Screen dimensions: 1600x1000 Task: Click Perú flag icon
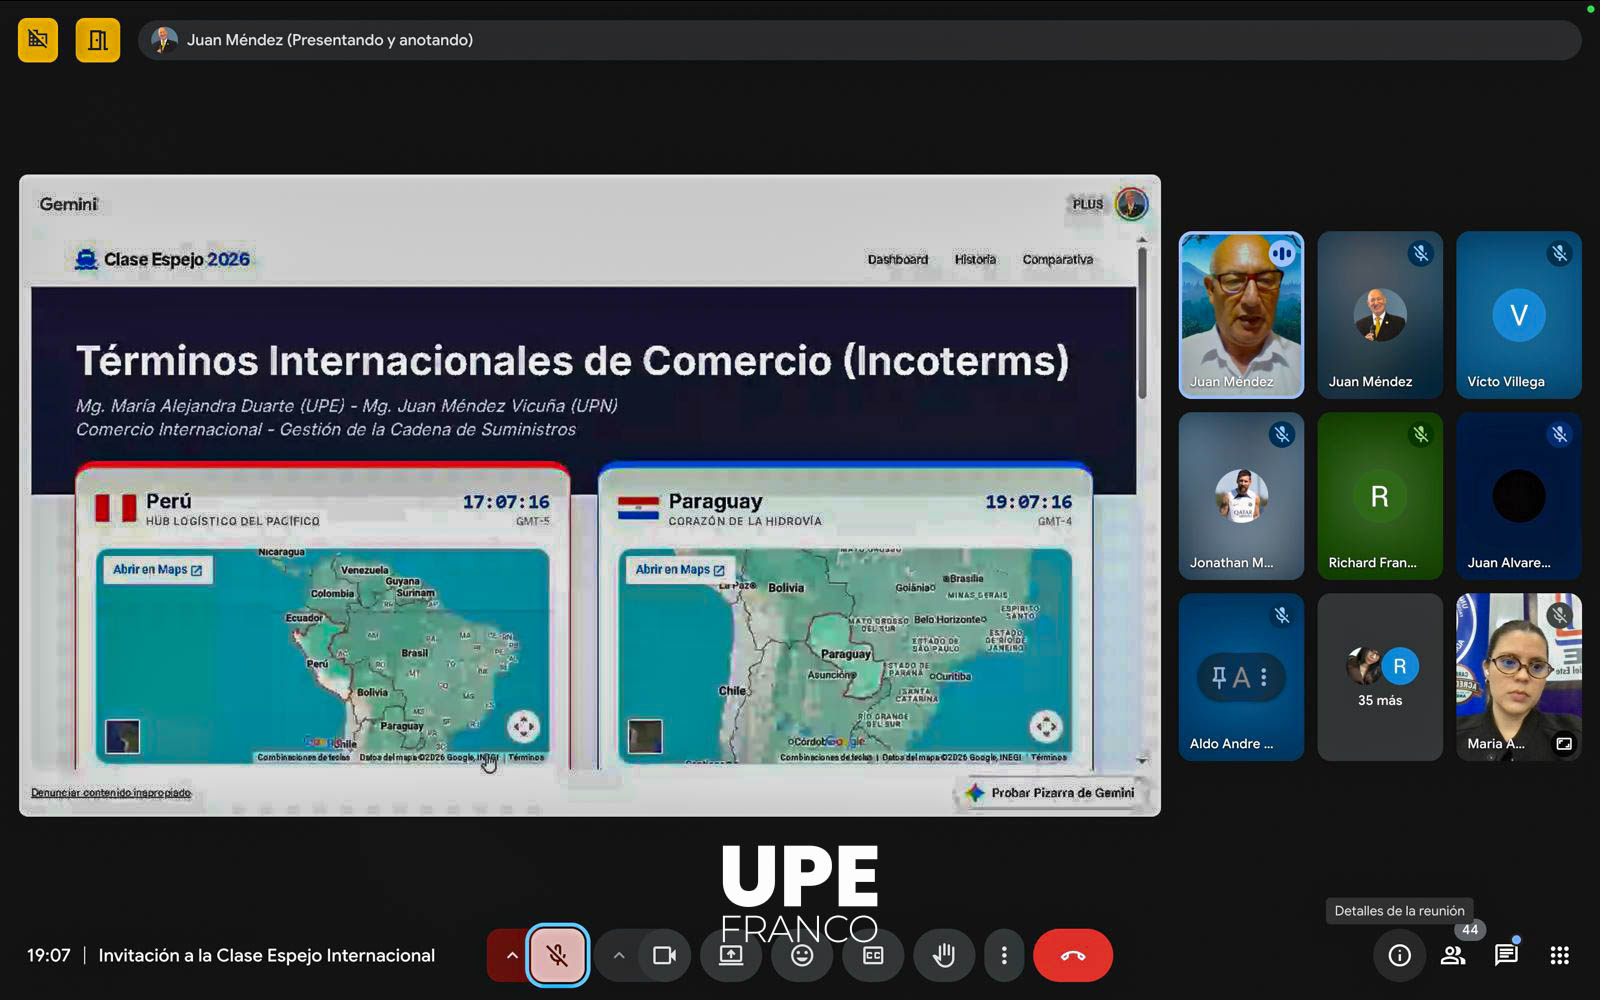[115, 508]
